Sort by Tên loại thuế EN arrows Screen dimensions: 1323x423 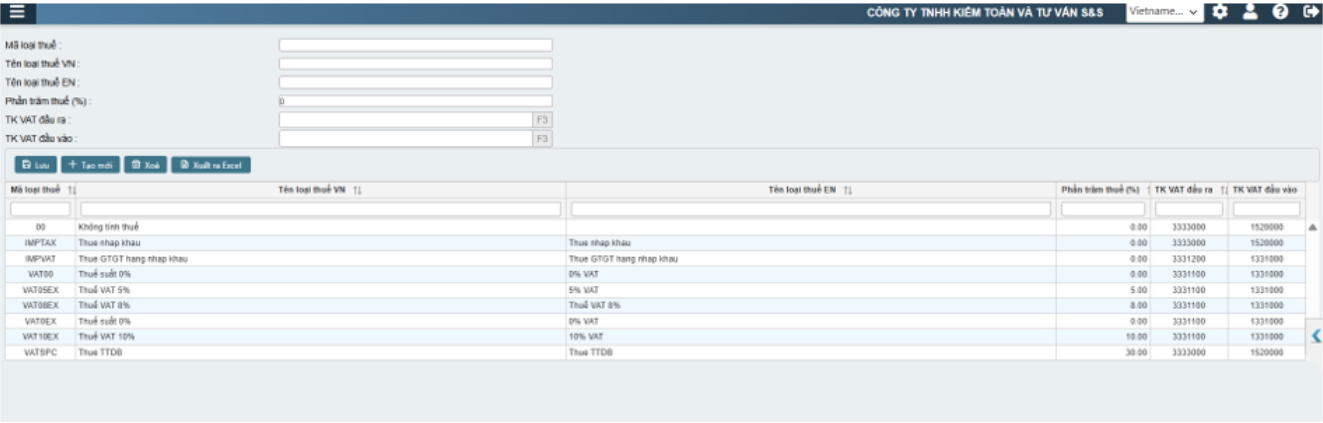pos(847,190)
